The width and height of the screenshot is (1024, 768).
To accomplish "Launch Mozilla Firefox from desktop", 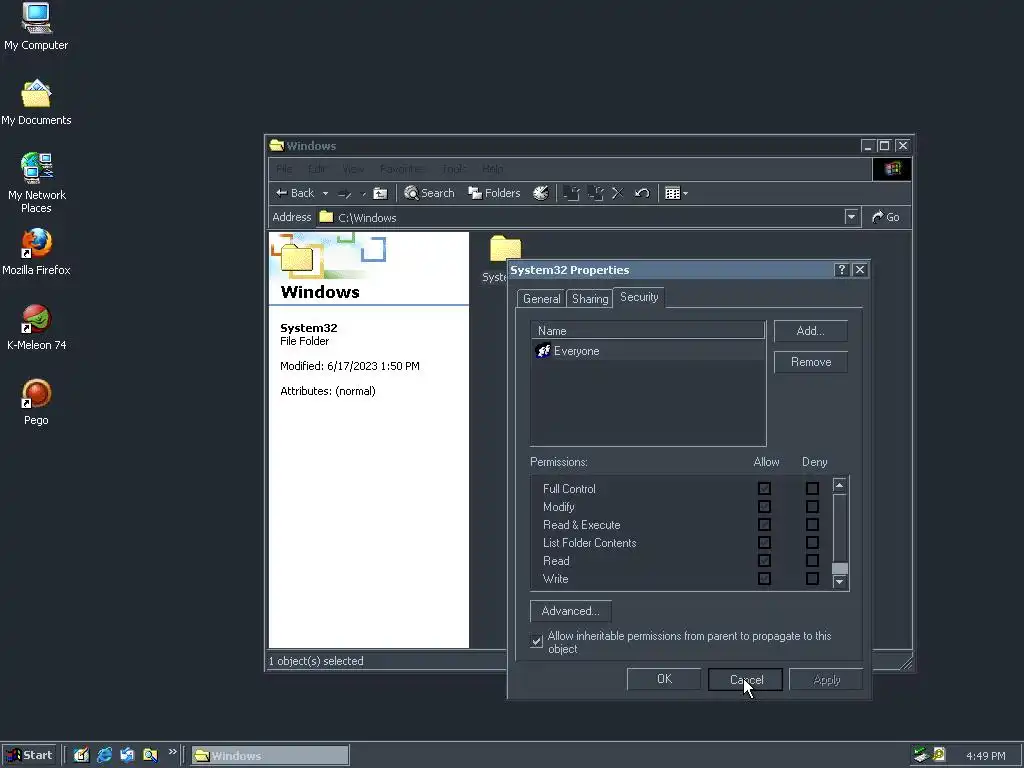I will [x=36, y=251].
